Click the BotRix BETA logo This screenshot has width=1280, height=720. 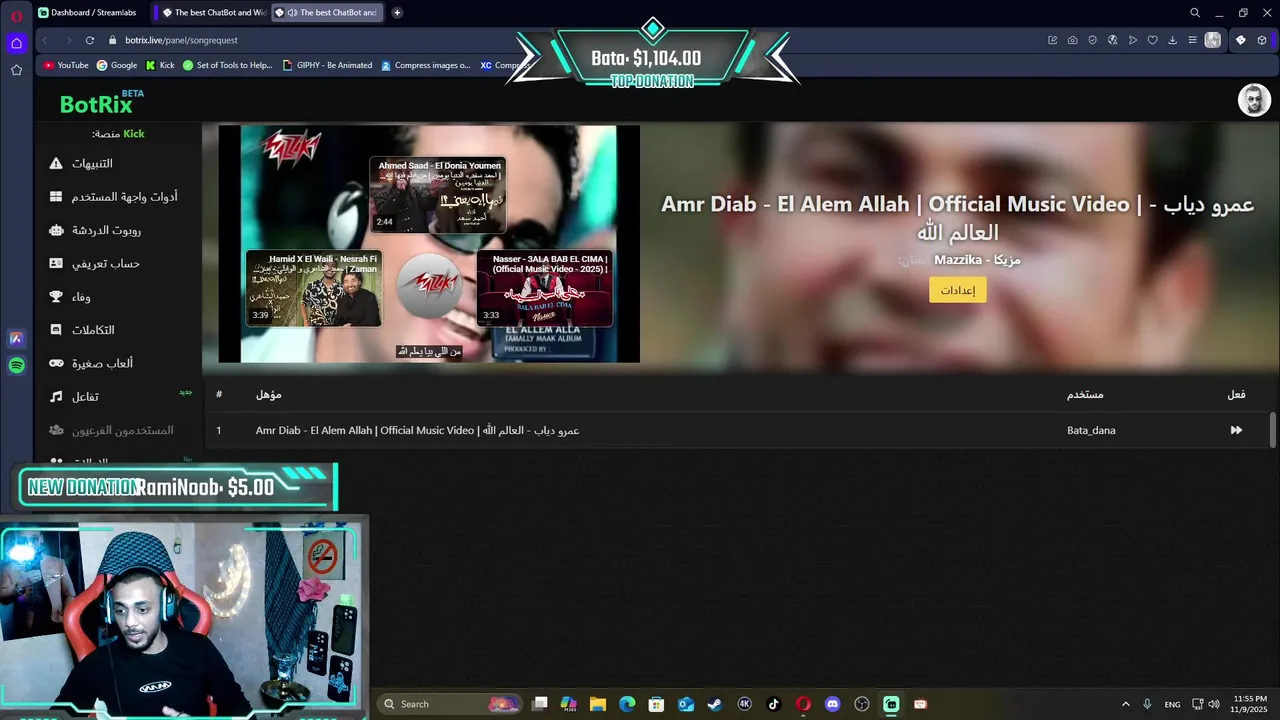(x=101, y=102)
